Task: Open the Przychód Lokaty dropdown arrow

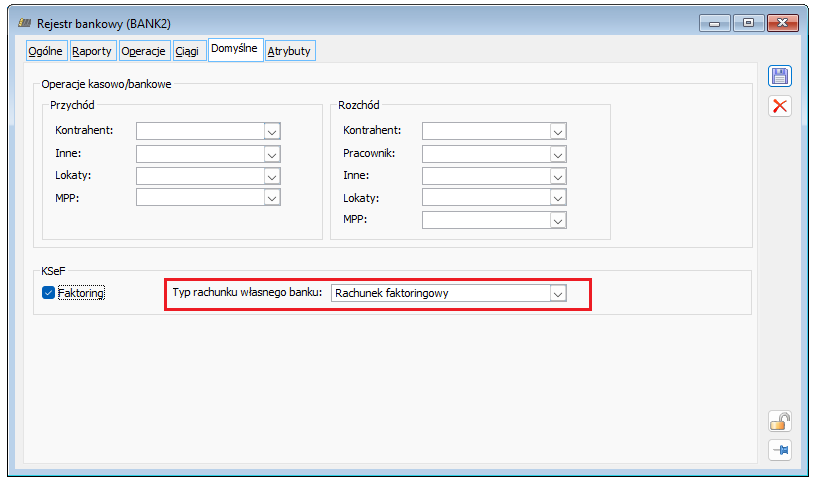Action: pyautogui.click(x=272, y=177)
